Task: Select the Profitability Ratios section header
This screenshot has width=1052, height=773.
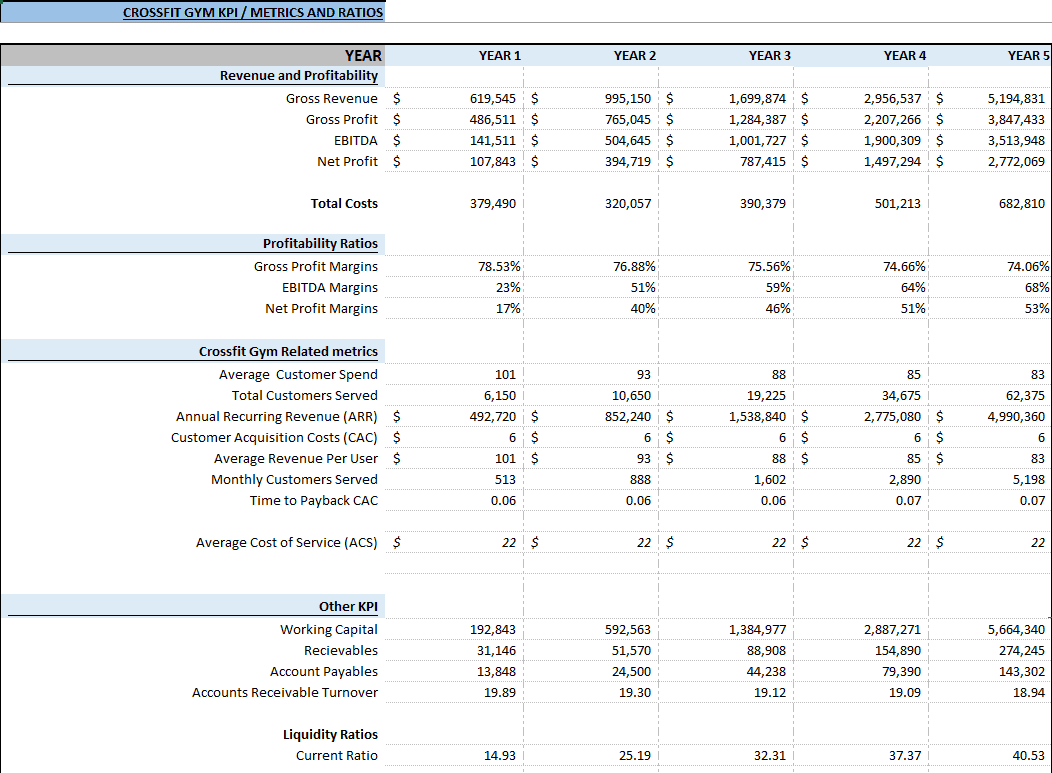Action: pyautogui.click(x=320, y=244)
